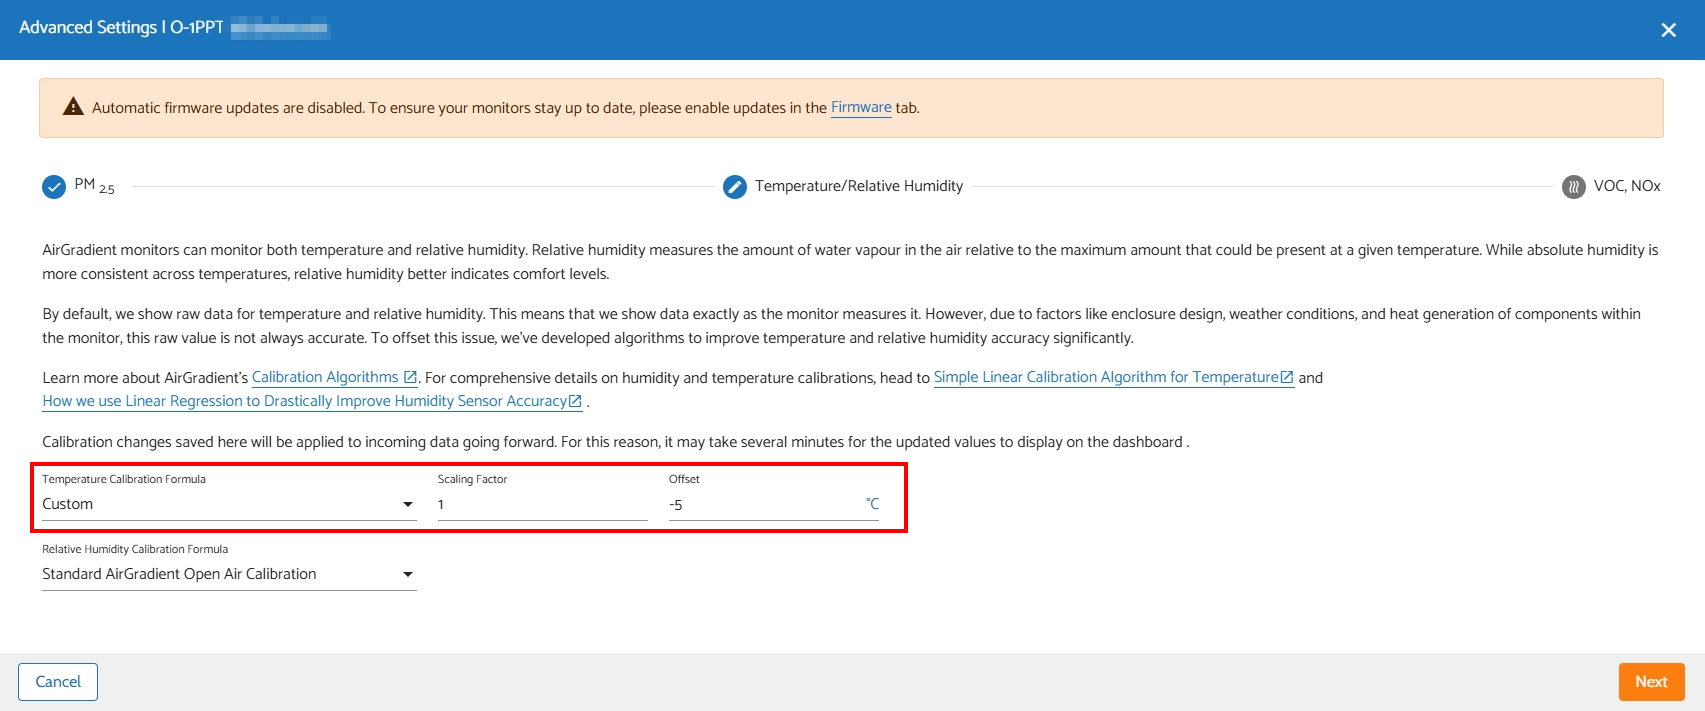1705x711 pixels.
Task: Open the Firmware tab link
Action: click(861, 107)
